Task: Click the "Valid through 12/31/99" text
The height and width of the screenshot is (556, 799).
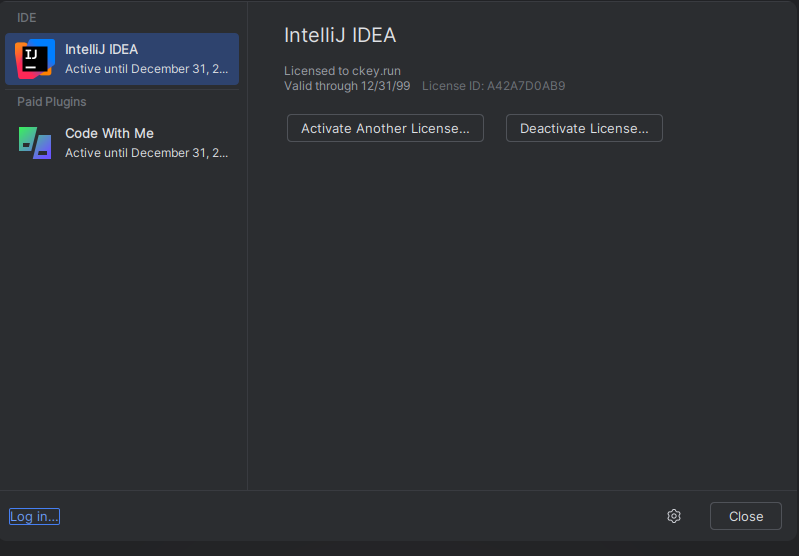Action: pyautogui.click(x=346, y=86)
